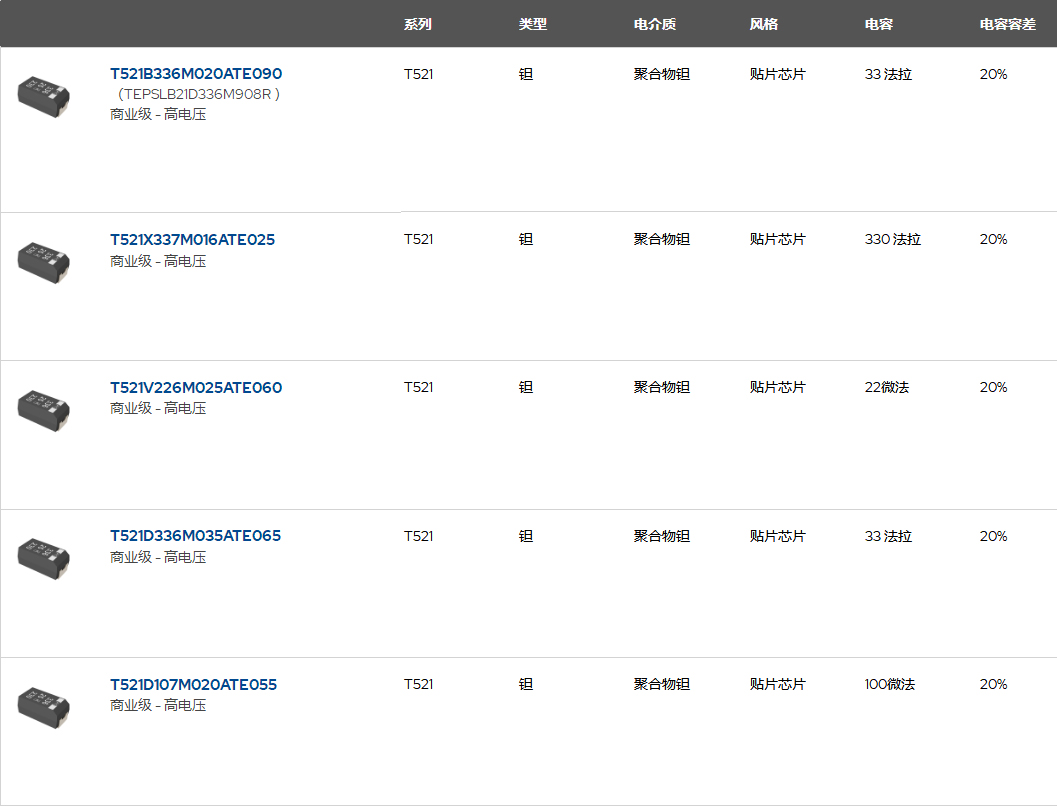Click the 风格 column header
The height and width of the screenshot is (806, 1057).
[x=764, y=24]
